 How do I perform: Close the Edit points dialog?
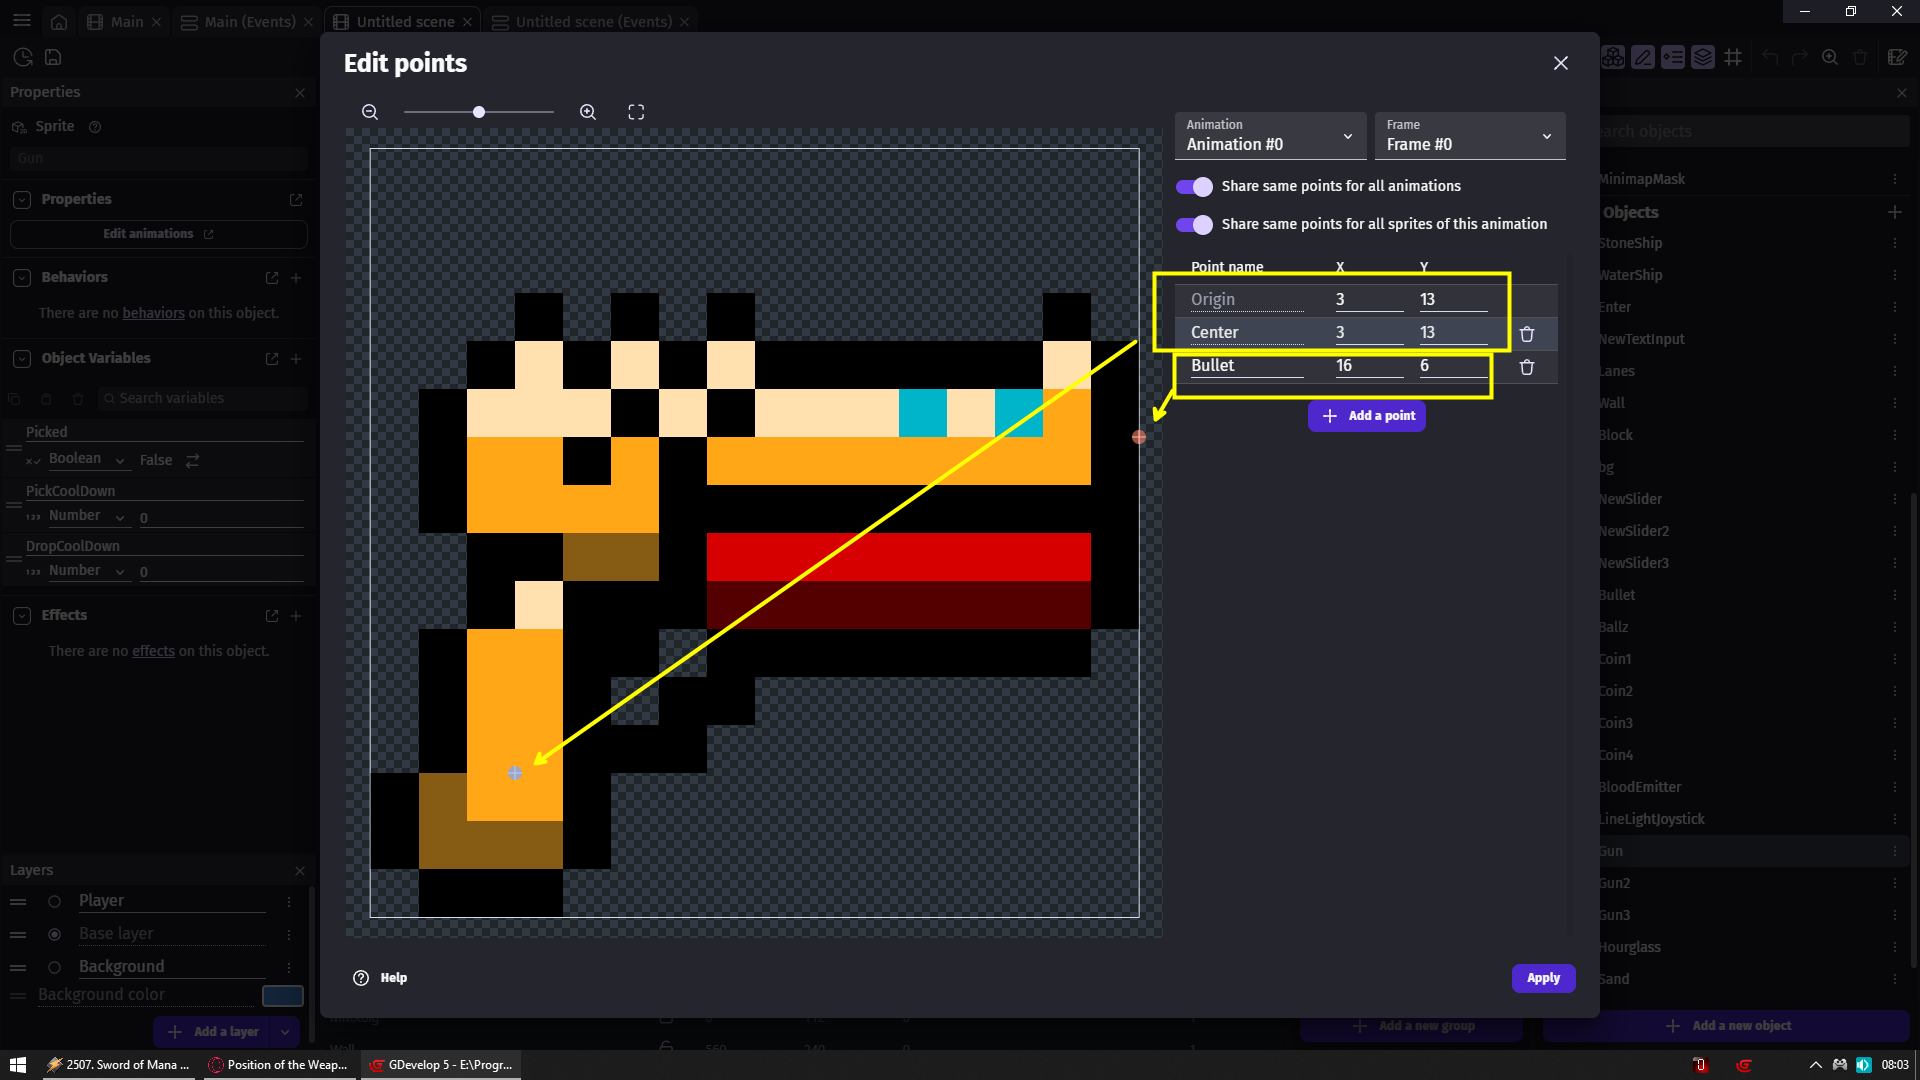(1560, 63)
